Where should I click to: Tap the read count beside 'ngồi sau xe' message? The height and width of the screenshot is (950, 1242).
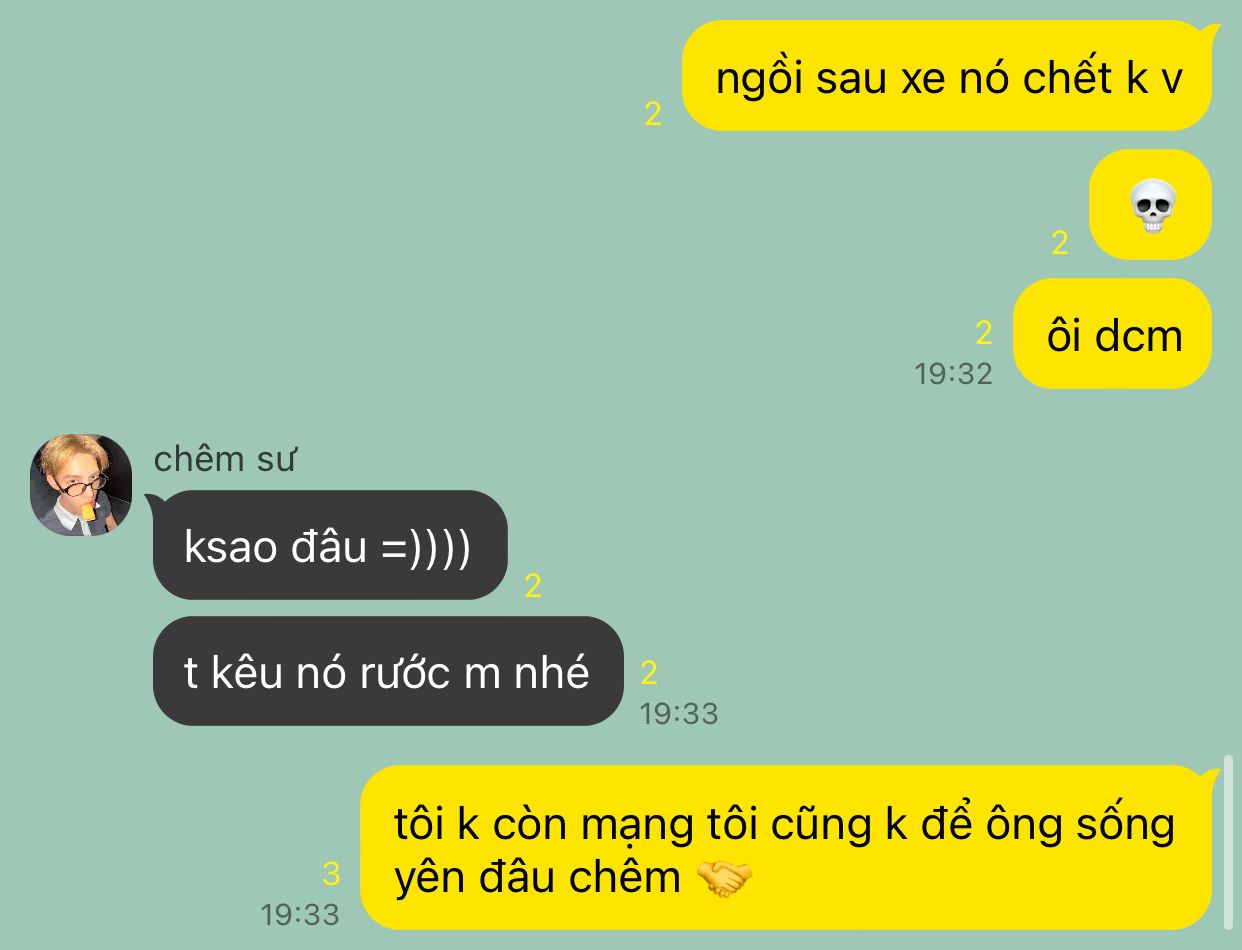click(x=653, y=114)
